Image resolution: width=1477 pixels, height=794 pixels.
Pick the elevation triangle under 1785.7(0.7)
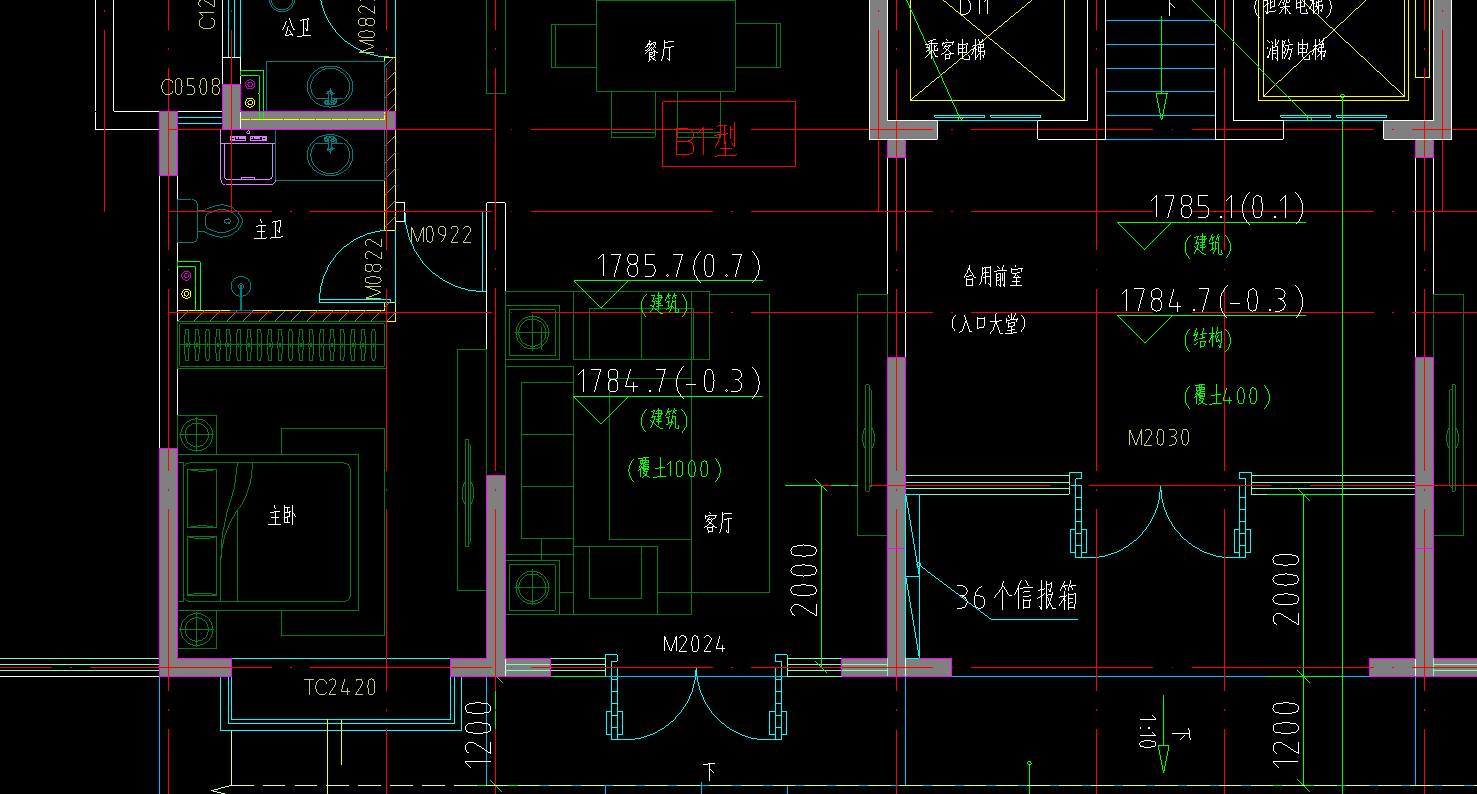[600, 295]
